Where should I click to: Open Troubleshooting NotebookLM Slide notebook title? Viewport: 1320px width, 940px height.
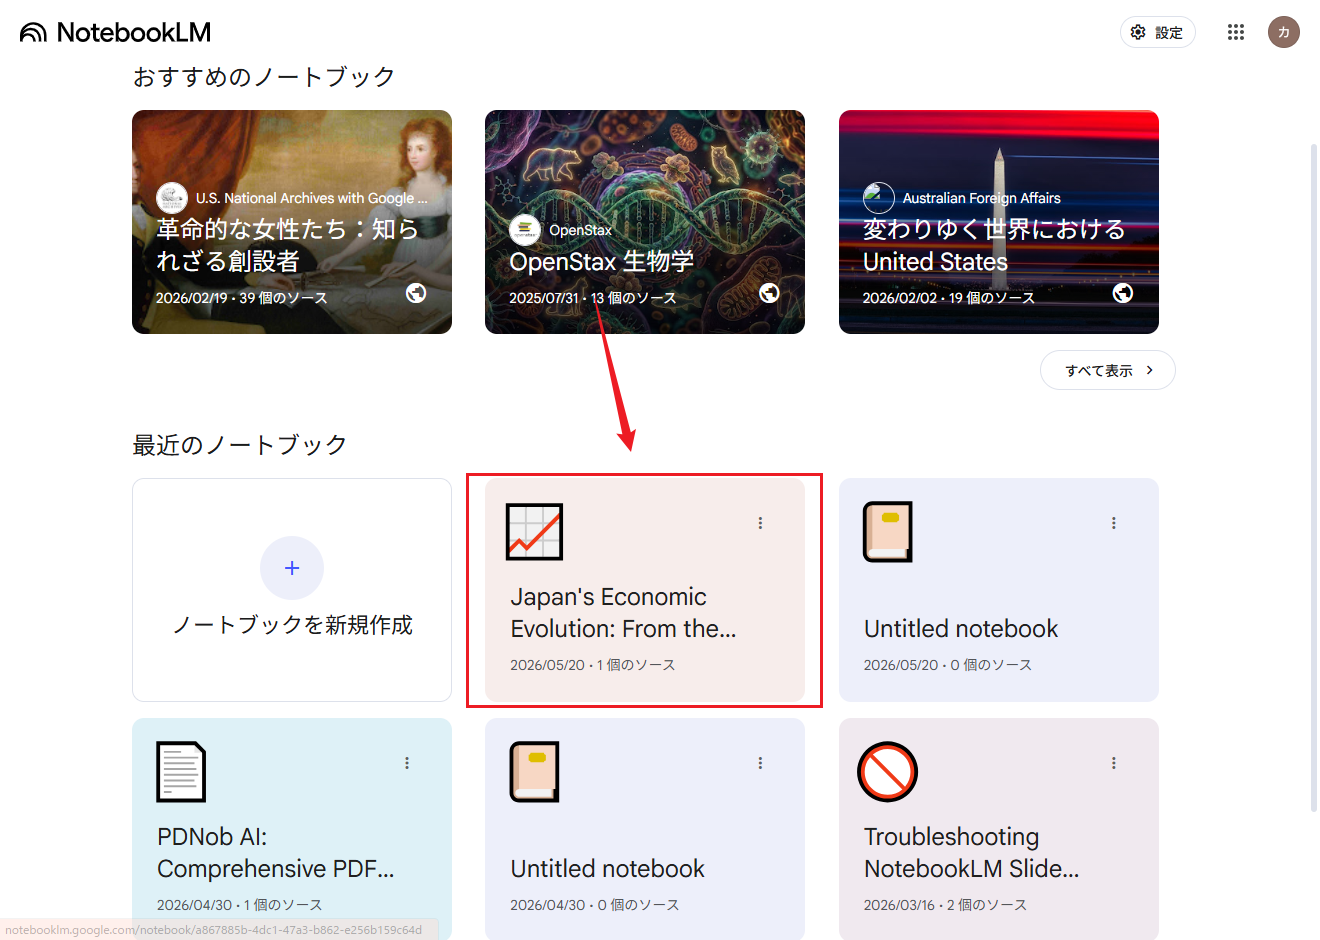tap(972, 853)
